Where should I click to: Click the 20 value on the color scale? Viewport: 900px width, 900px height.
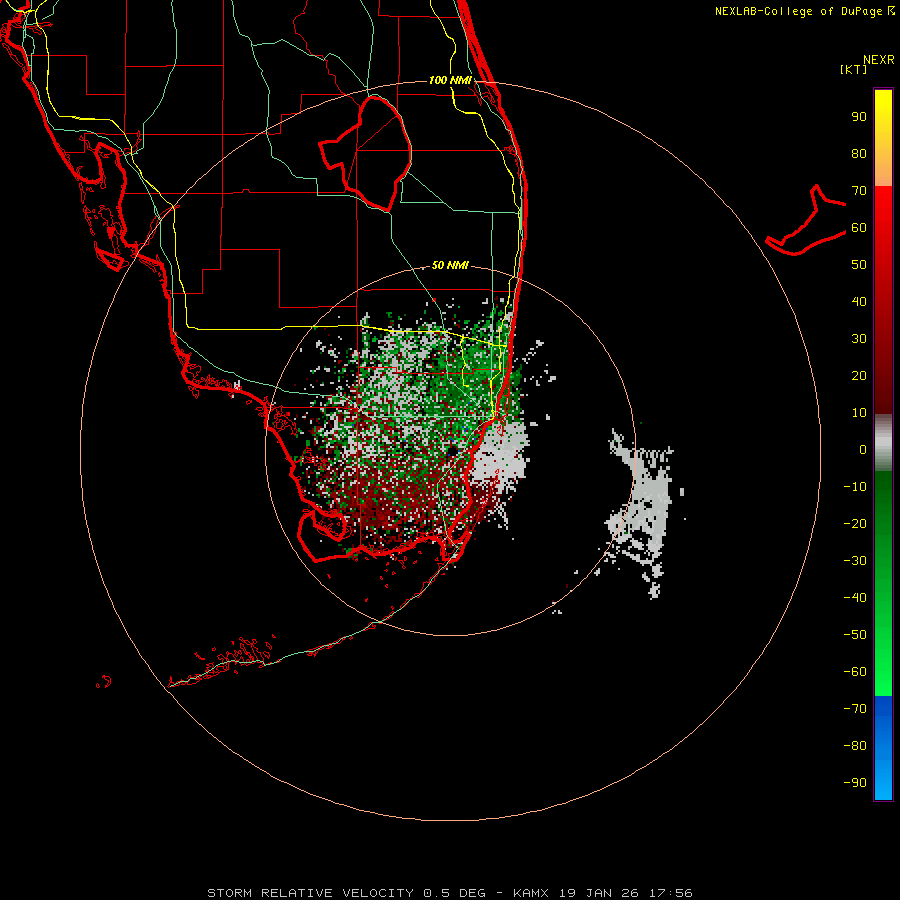859,376
